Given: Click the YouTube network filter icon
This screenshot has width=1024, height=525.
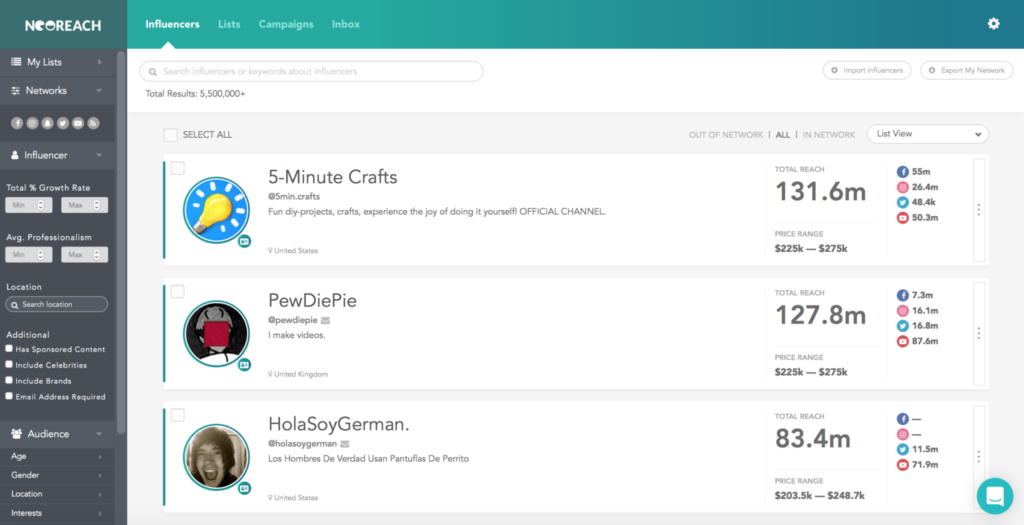Looking at the screenshot, I should click(x=77, y=123).
